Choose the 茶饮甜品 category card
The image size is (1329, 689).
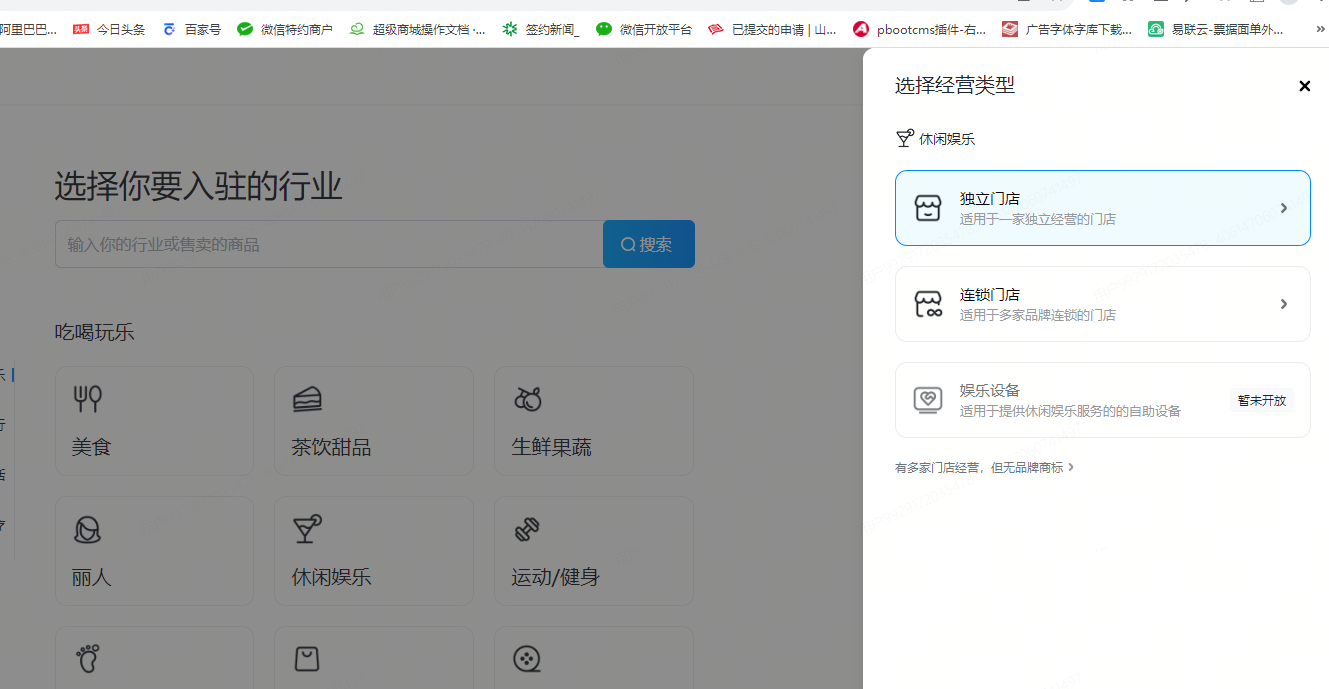[x=374, y=420]
